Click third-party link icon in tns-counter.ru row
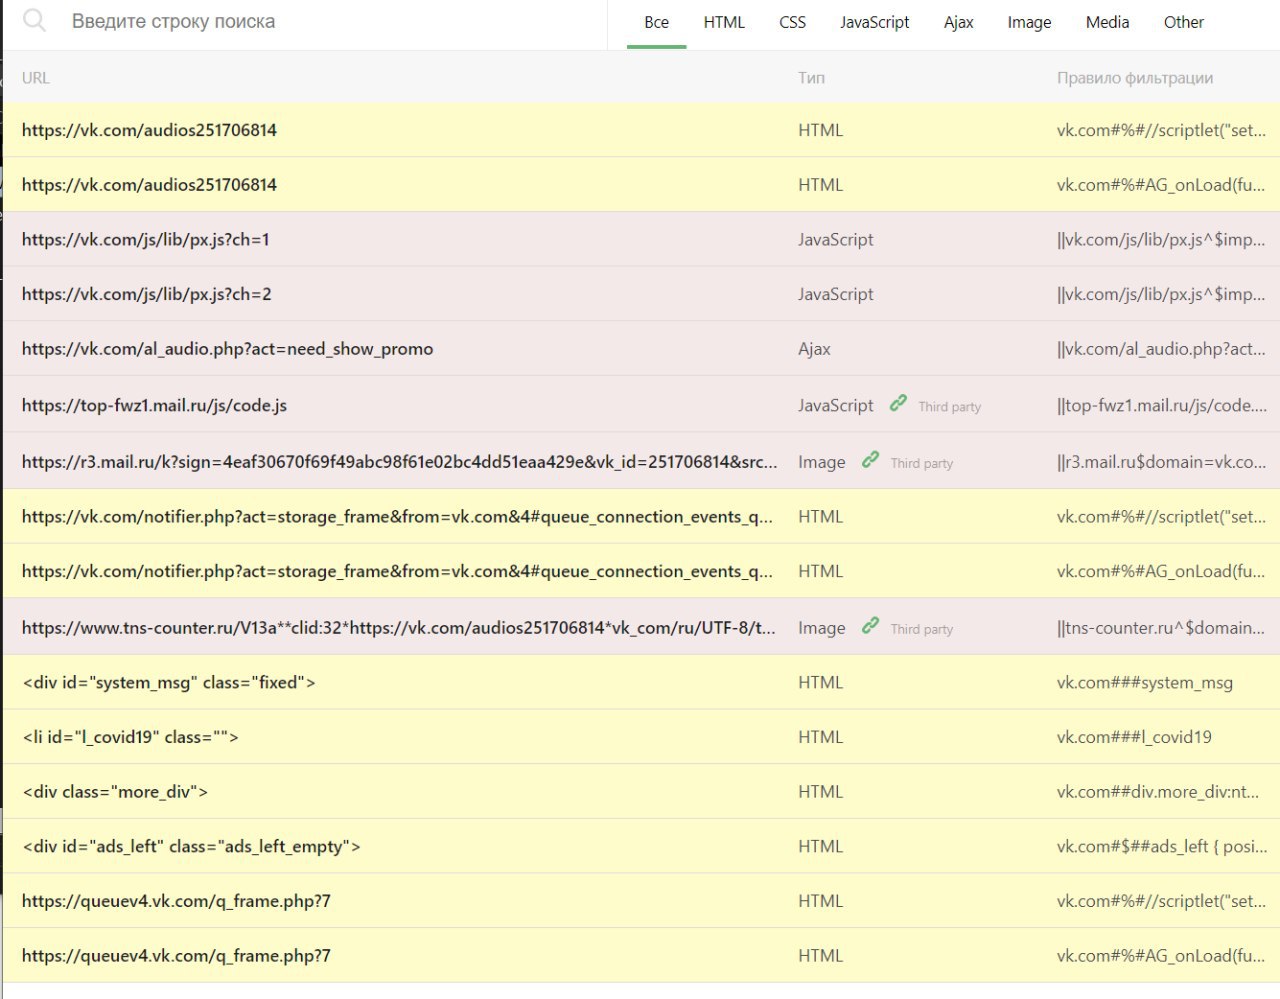The height and width of the screenshot is (999, 1280). pos(870,626)
